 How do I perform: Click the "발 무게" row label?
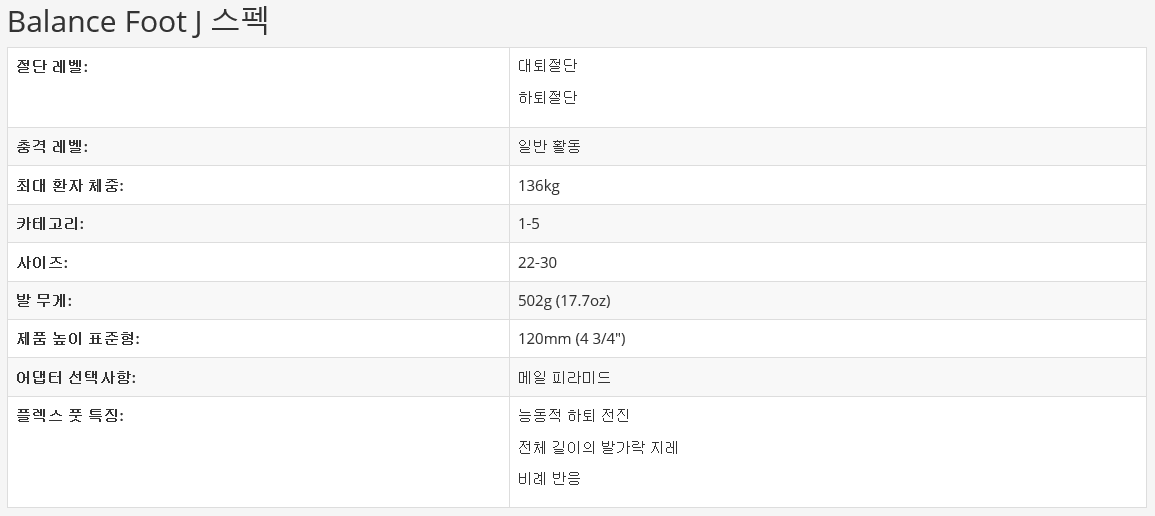tap(45, 301)
